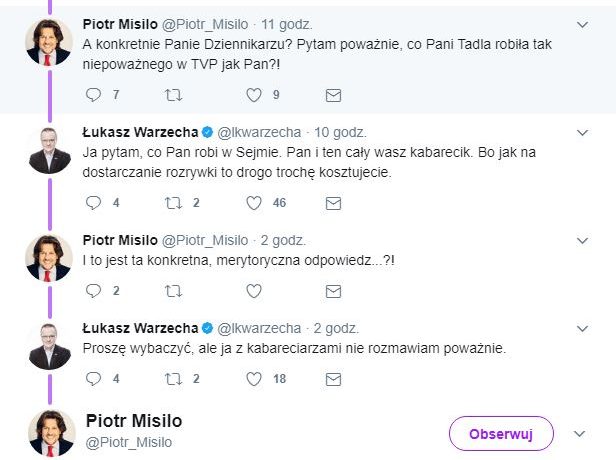Click Łukasz Warzecha's avatar in 10 godz. tweet

pos(49,150)
